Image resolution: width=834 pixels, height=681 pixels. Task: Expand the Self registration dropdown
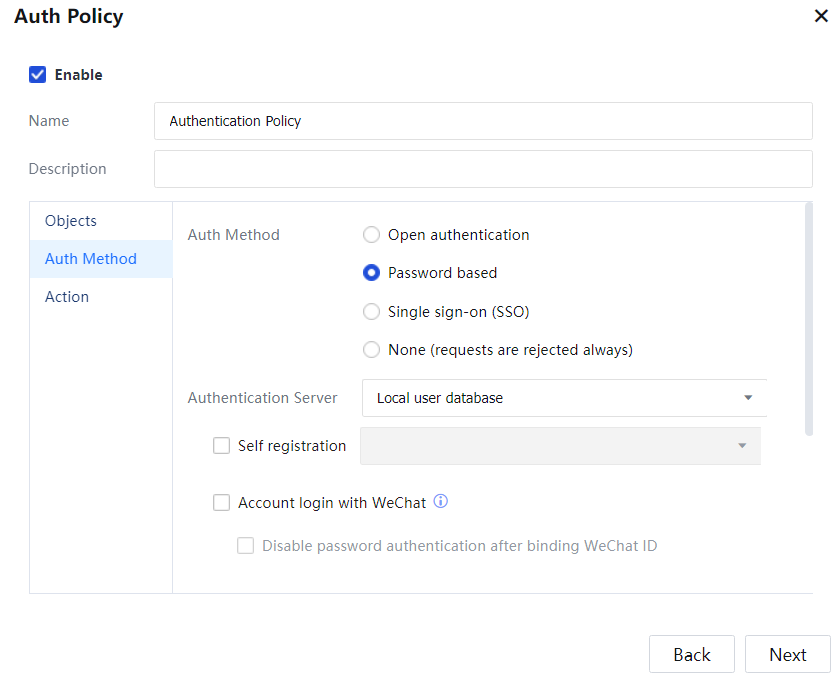[560, 446]
